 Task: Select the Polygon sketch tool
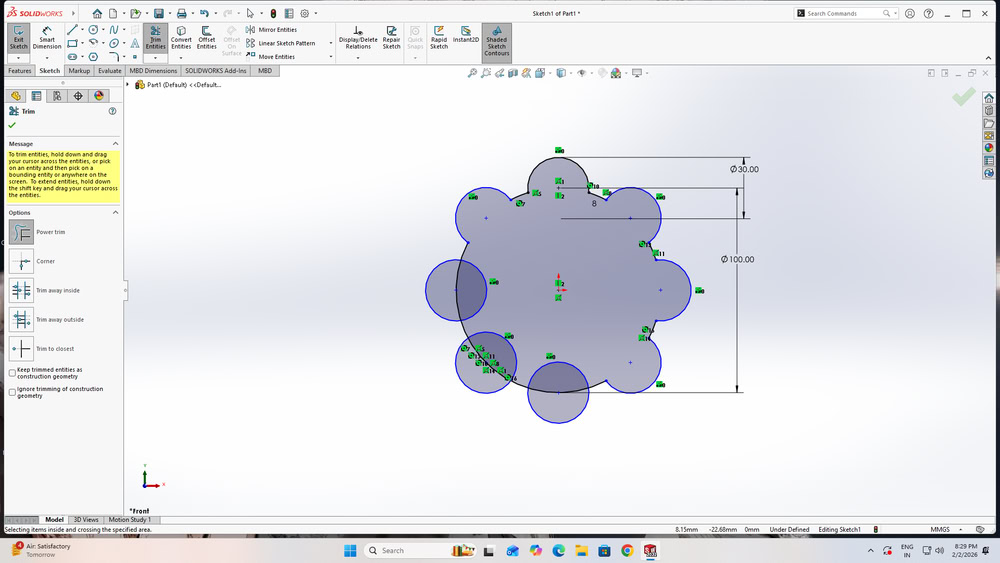93,57
